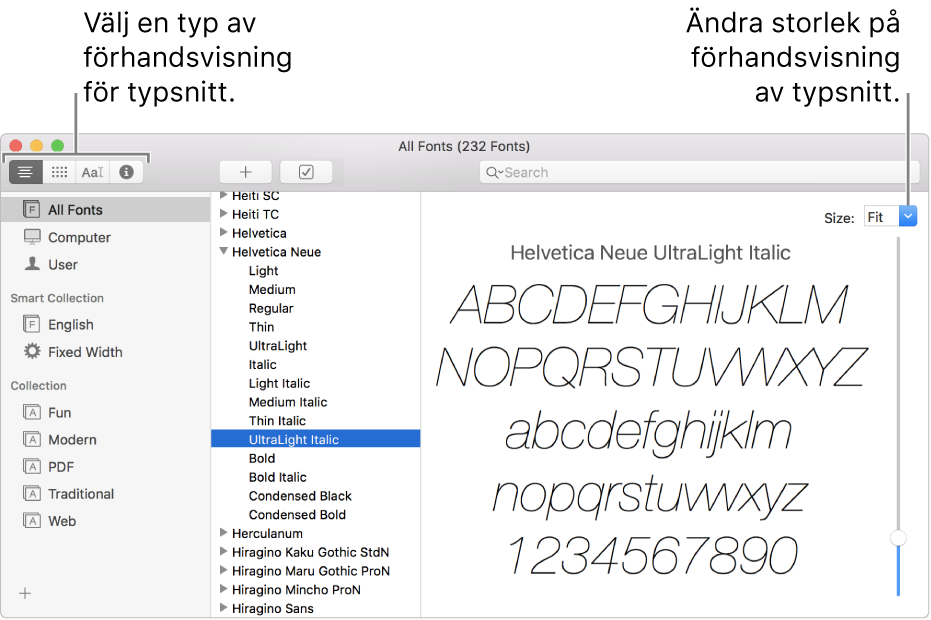Viewport: 931px width, 620px height.
Task: Select the Medium typeface
Action: (272, 290)
